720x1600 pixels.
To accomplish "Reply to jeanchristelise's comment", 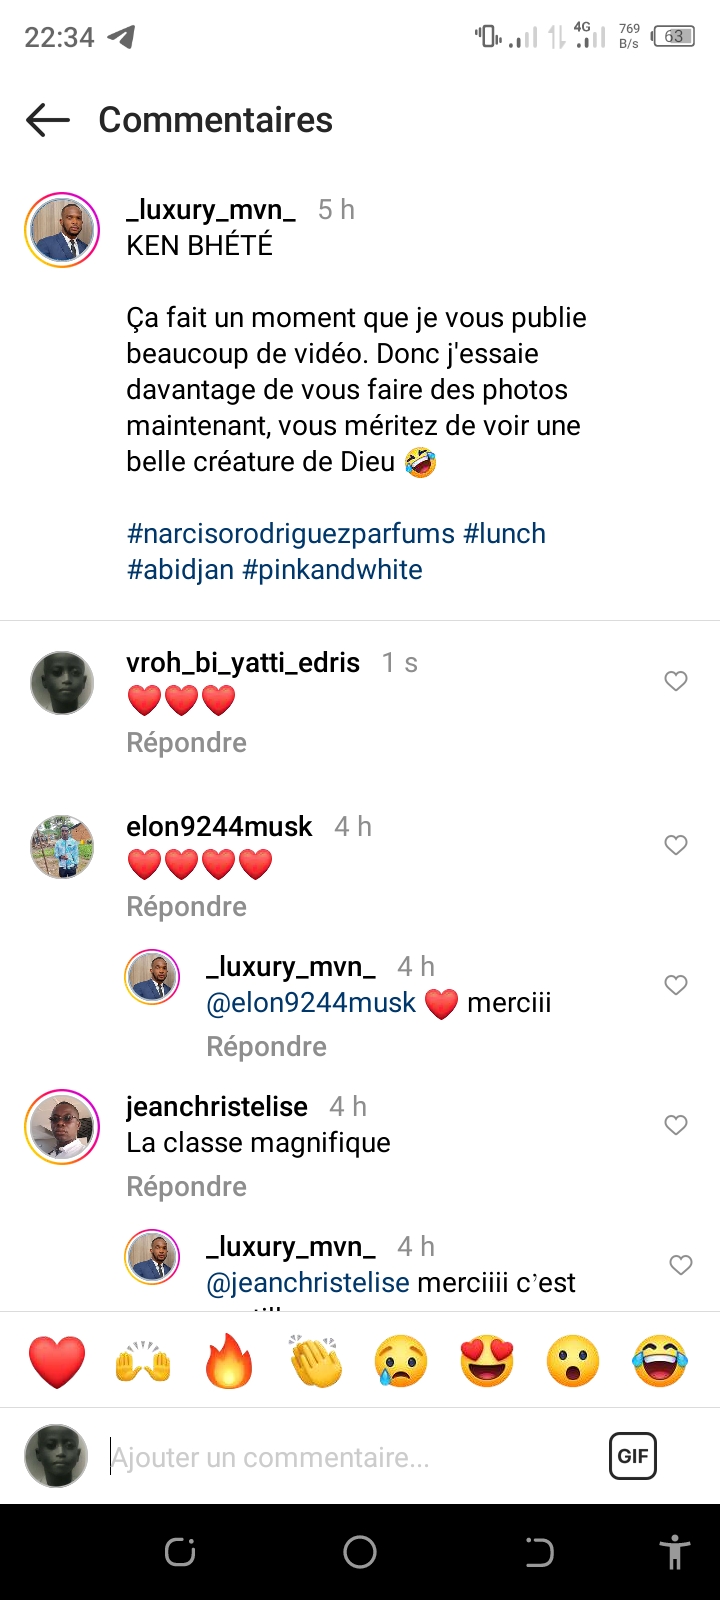I will (186, 1187).
